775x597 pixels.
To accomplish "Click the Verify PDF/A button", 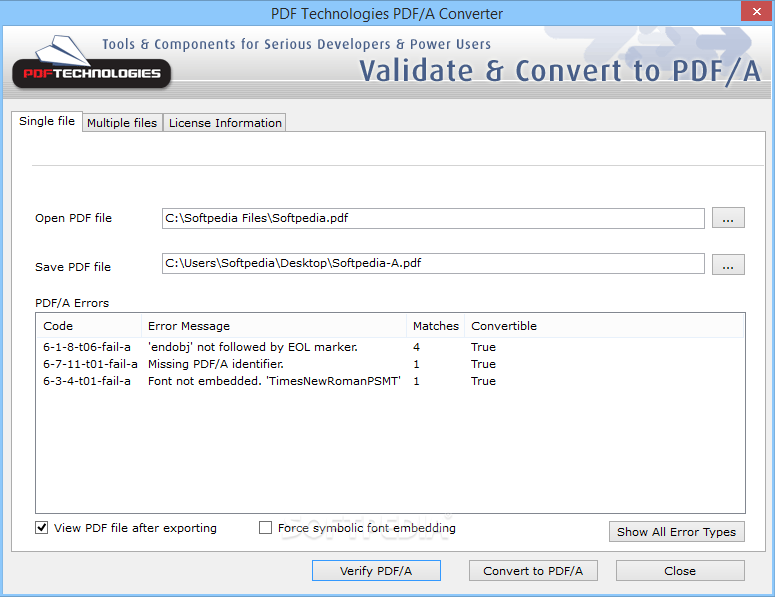I will (x=376, y=571).
